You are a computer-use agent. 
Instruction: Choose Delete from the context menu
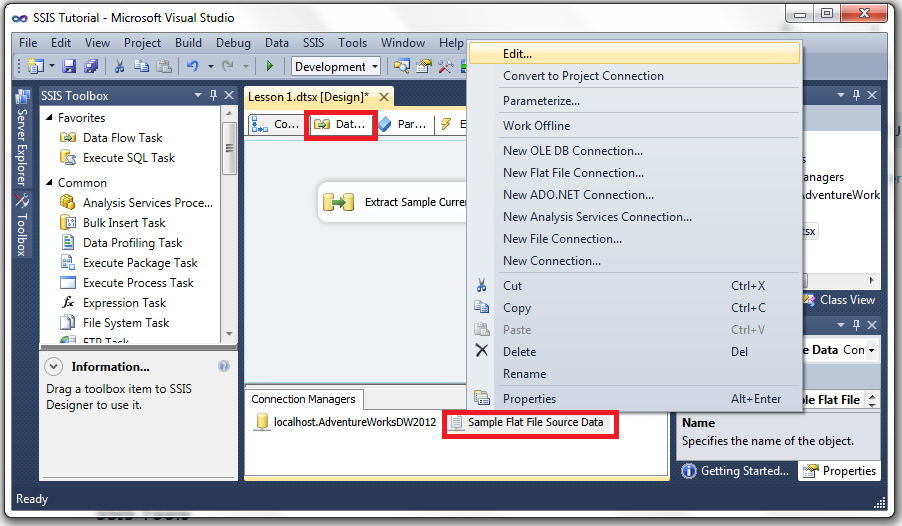pyautogui.click(x=634, y=352)
